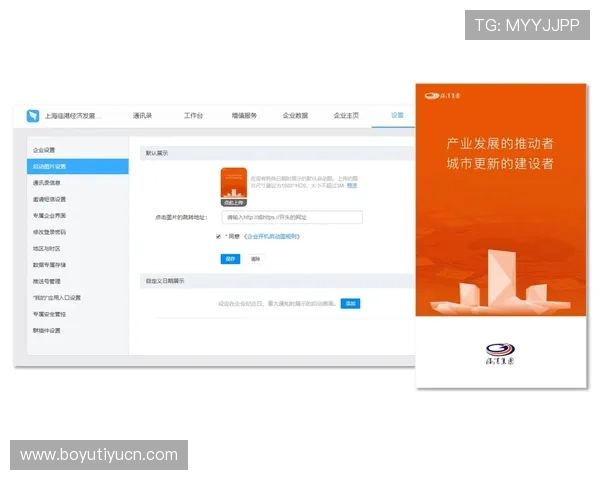Select 启动图片设置 in the sidebar

coord(78,167)
